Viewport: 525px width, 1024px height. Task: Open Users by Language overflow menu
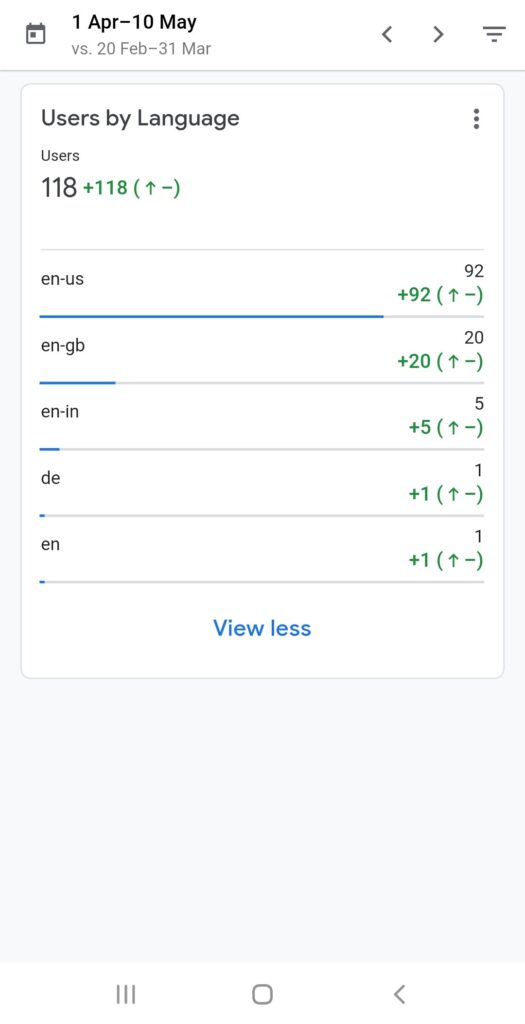pos(476,119)
